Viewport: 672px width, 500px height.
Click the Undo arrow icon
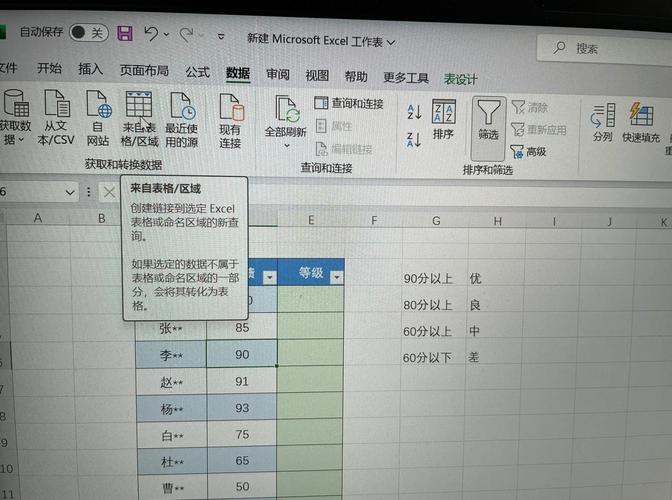point(150,33)
